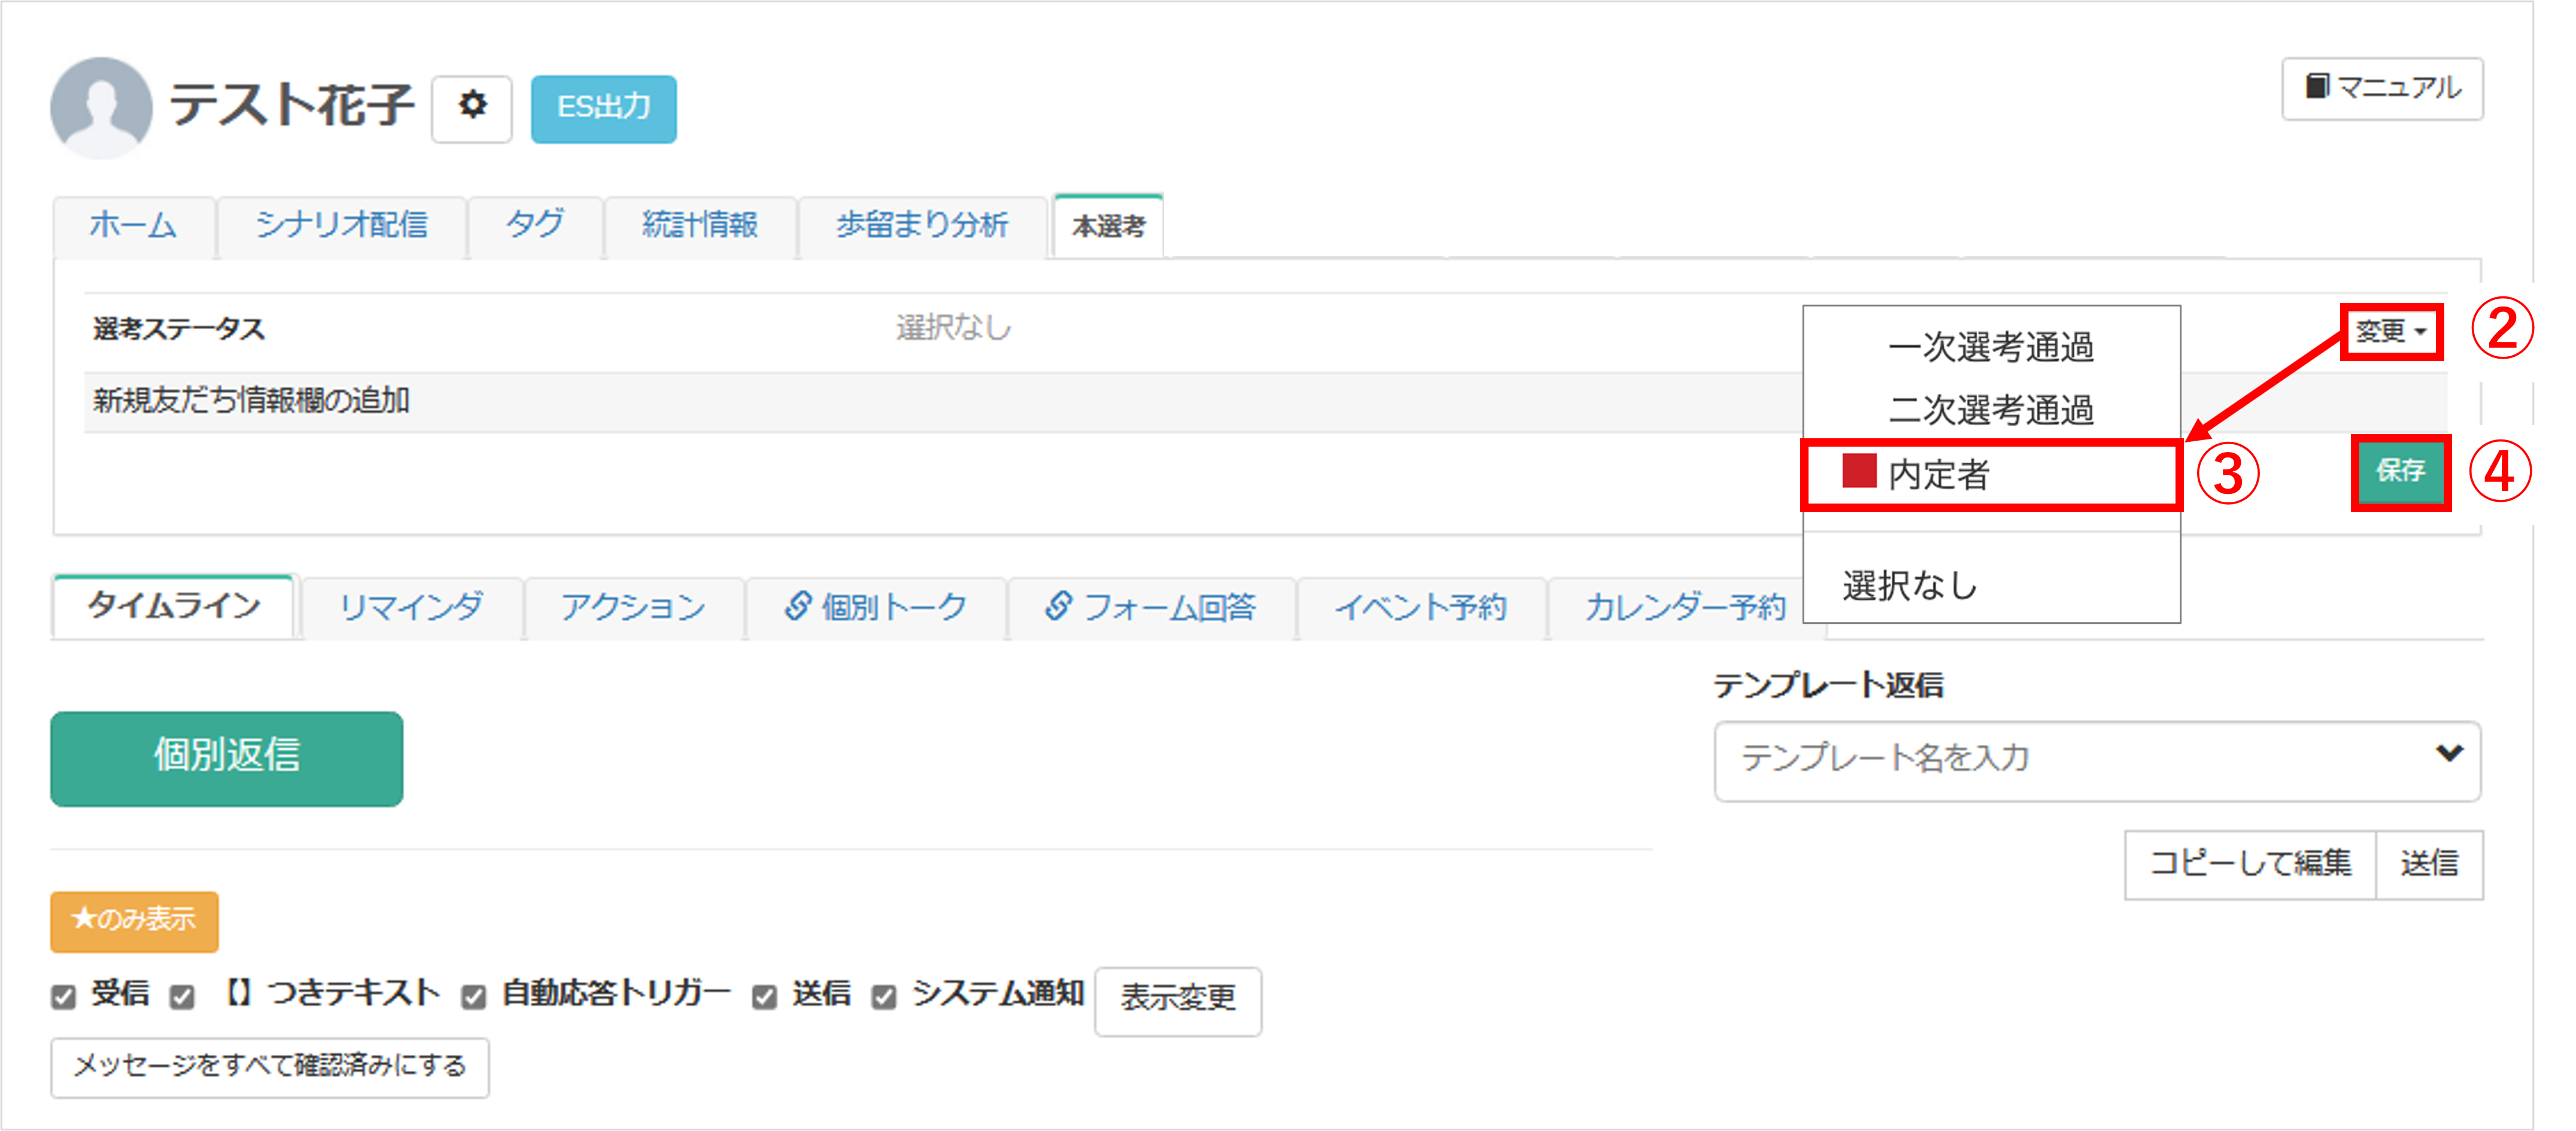Click the gray 選択なし status value
Screen dimensions: 2576x1131
tap(953, 328)
